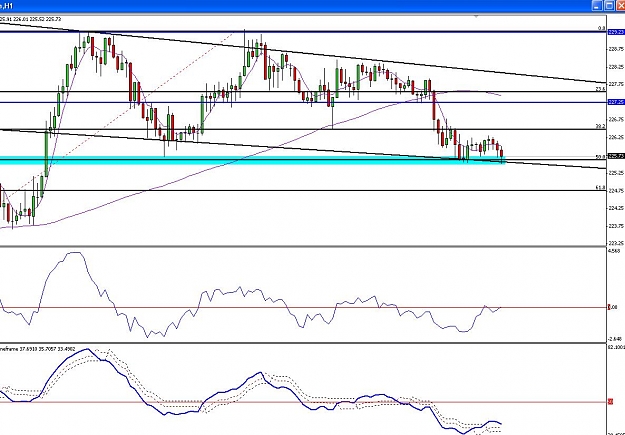Screen dimensions: 625x435
Task: Click the Fibonacci 50.0 level label
Action: [x=600, y=157]
